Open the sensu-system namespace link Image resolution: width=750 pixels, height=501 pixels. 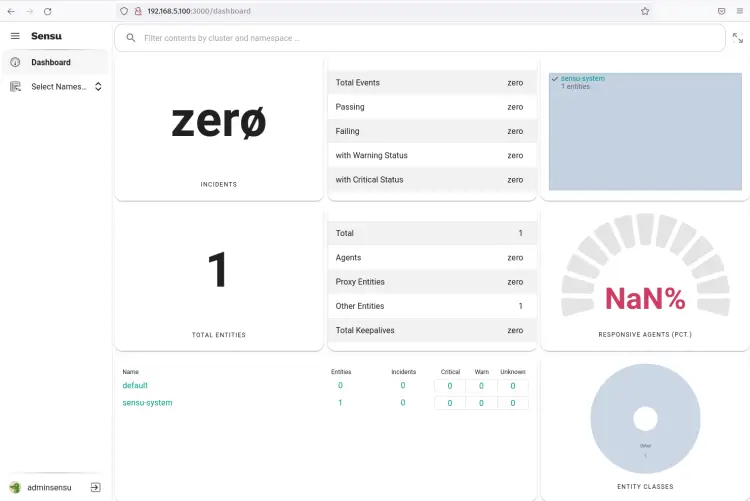click(147, 403)
